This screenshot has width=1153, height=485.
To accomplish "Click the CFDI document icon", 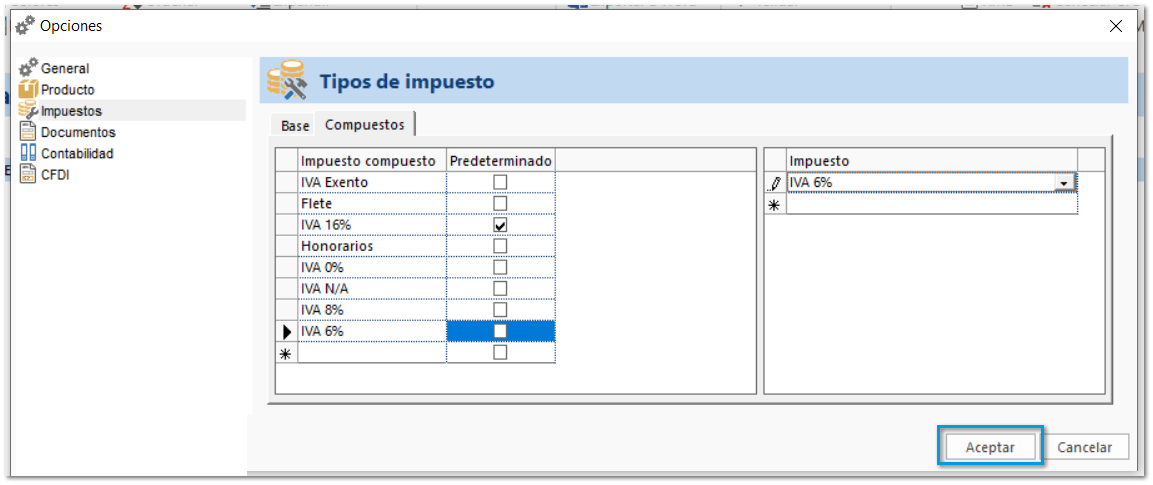I will (x=29, y=175).
